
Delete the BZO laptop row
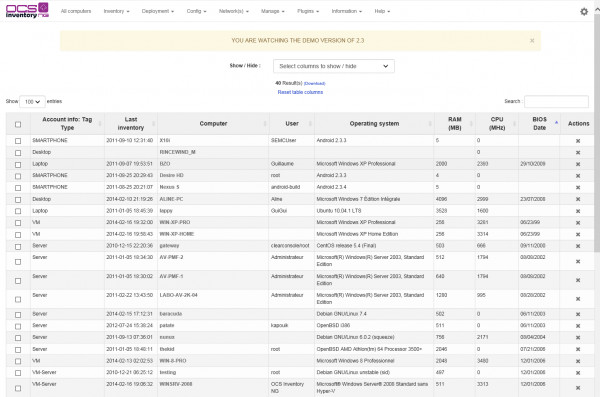click(578, 164)
